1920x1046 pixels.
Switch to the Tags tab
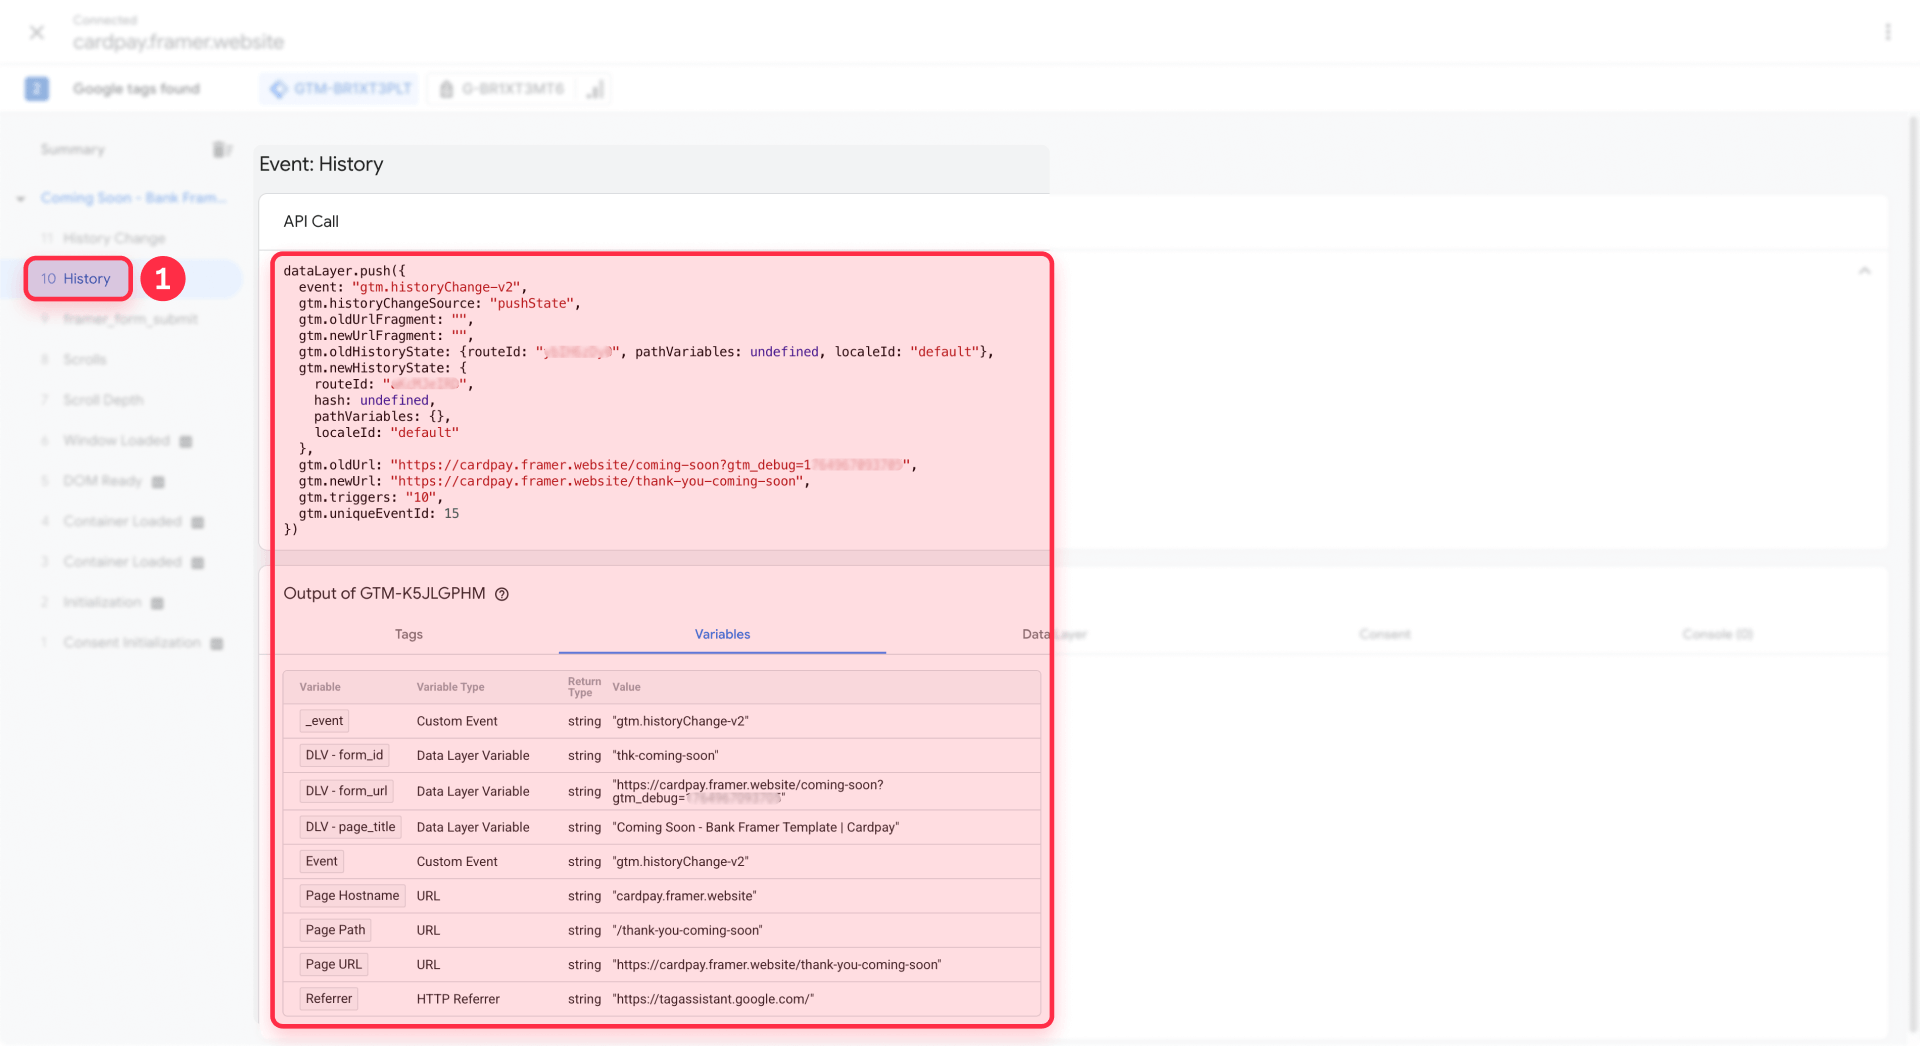click(408, 634)
